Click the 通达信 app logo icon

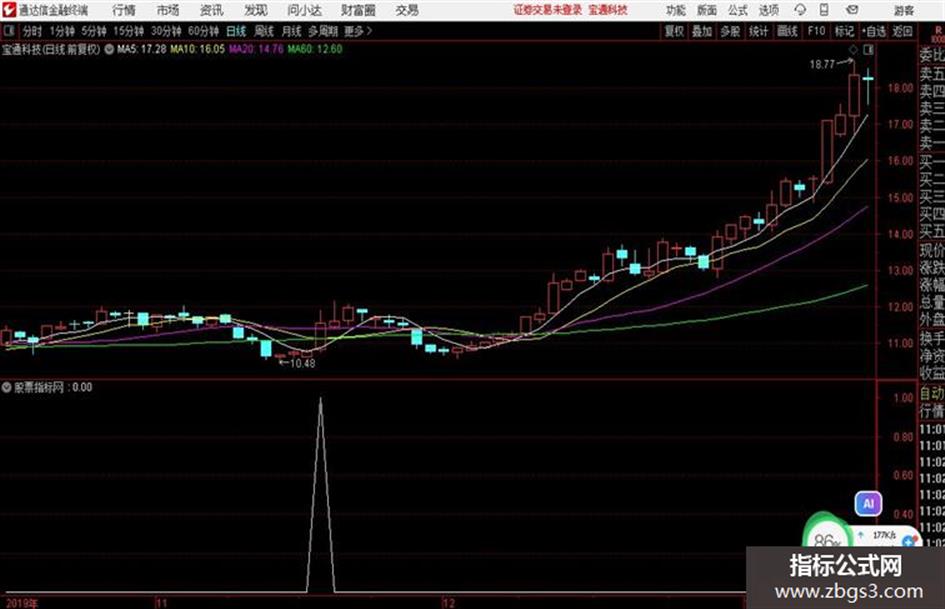(9, 10)
